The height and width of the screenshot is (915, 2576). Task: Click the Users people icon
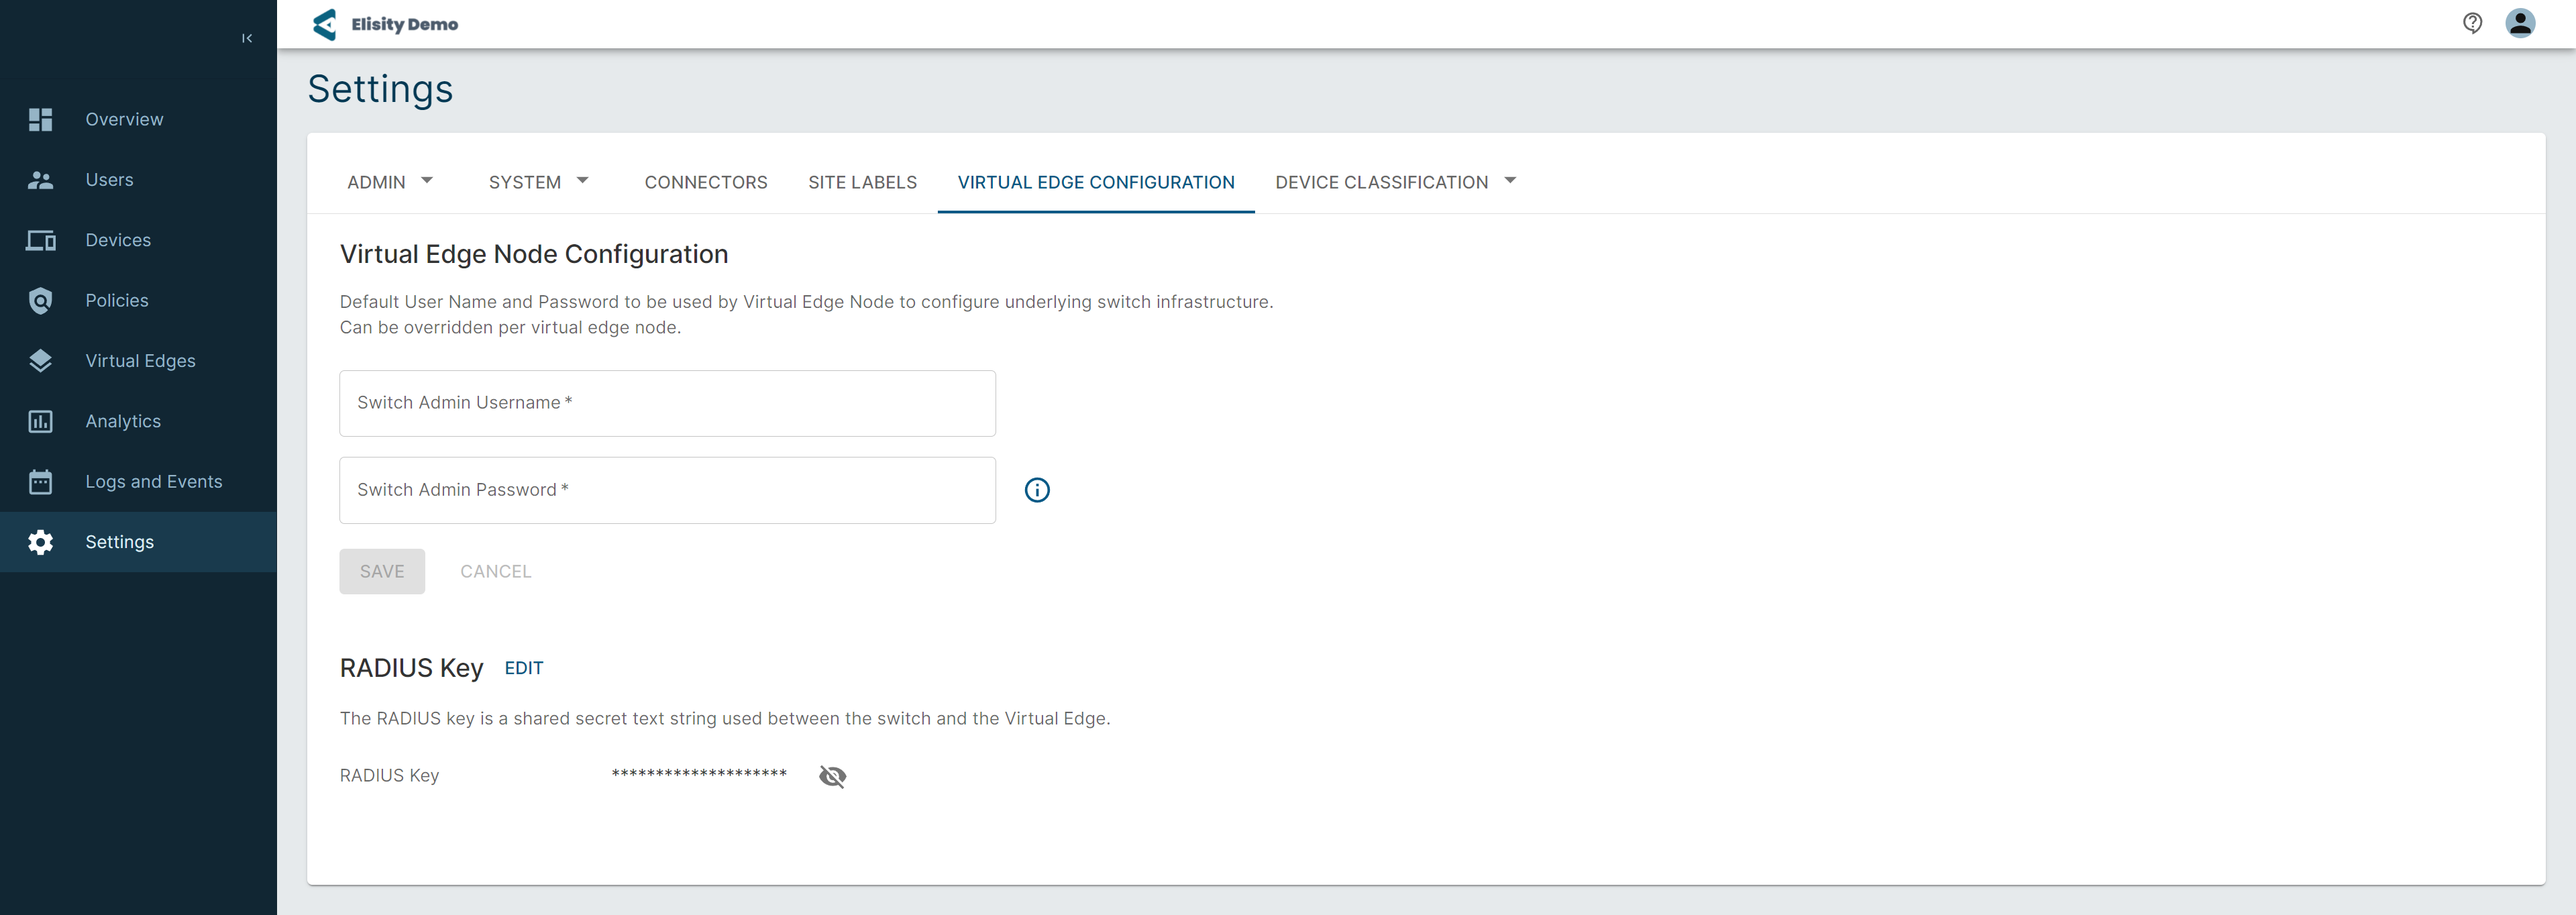coord(40,180)
